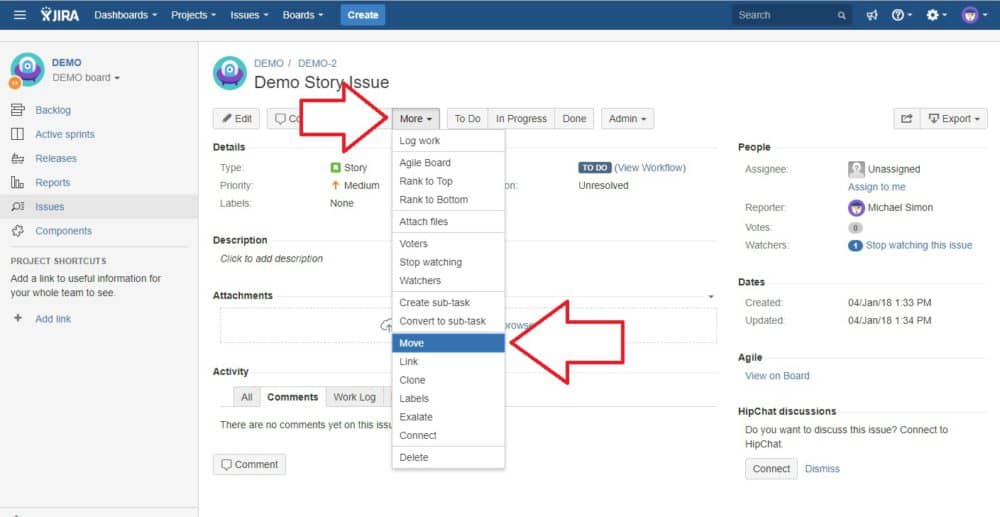This screenshot has width=1000, height=517.
Task: Click the DEMO-2 breadcrumb link
Action: (317, 63)
